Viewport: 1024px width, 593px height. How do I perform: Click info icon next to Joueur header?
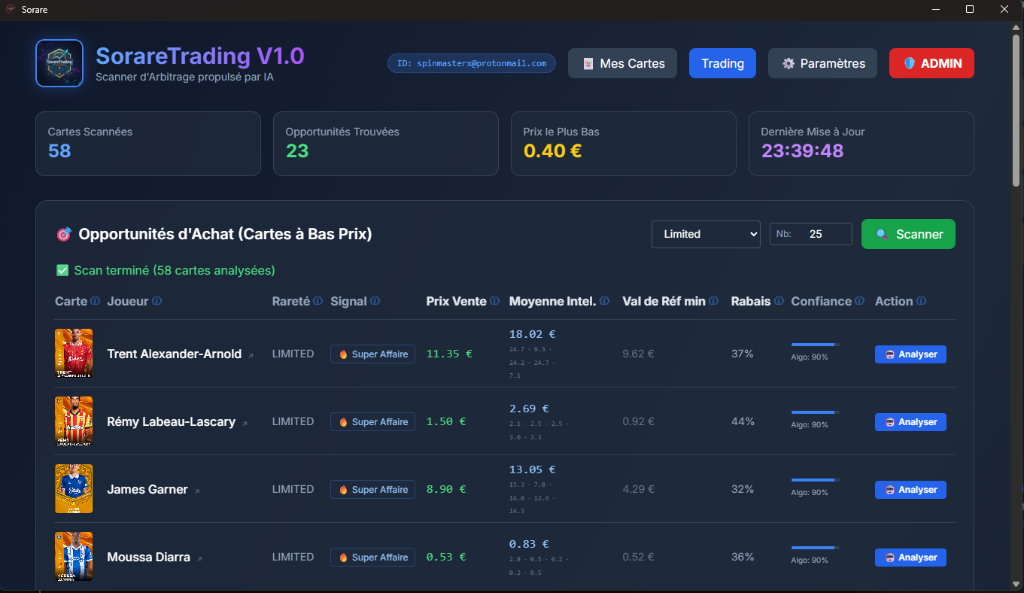pos(157,301)
